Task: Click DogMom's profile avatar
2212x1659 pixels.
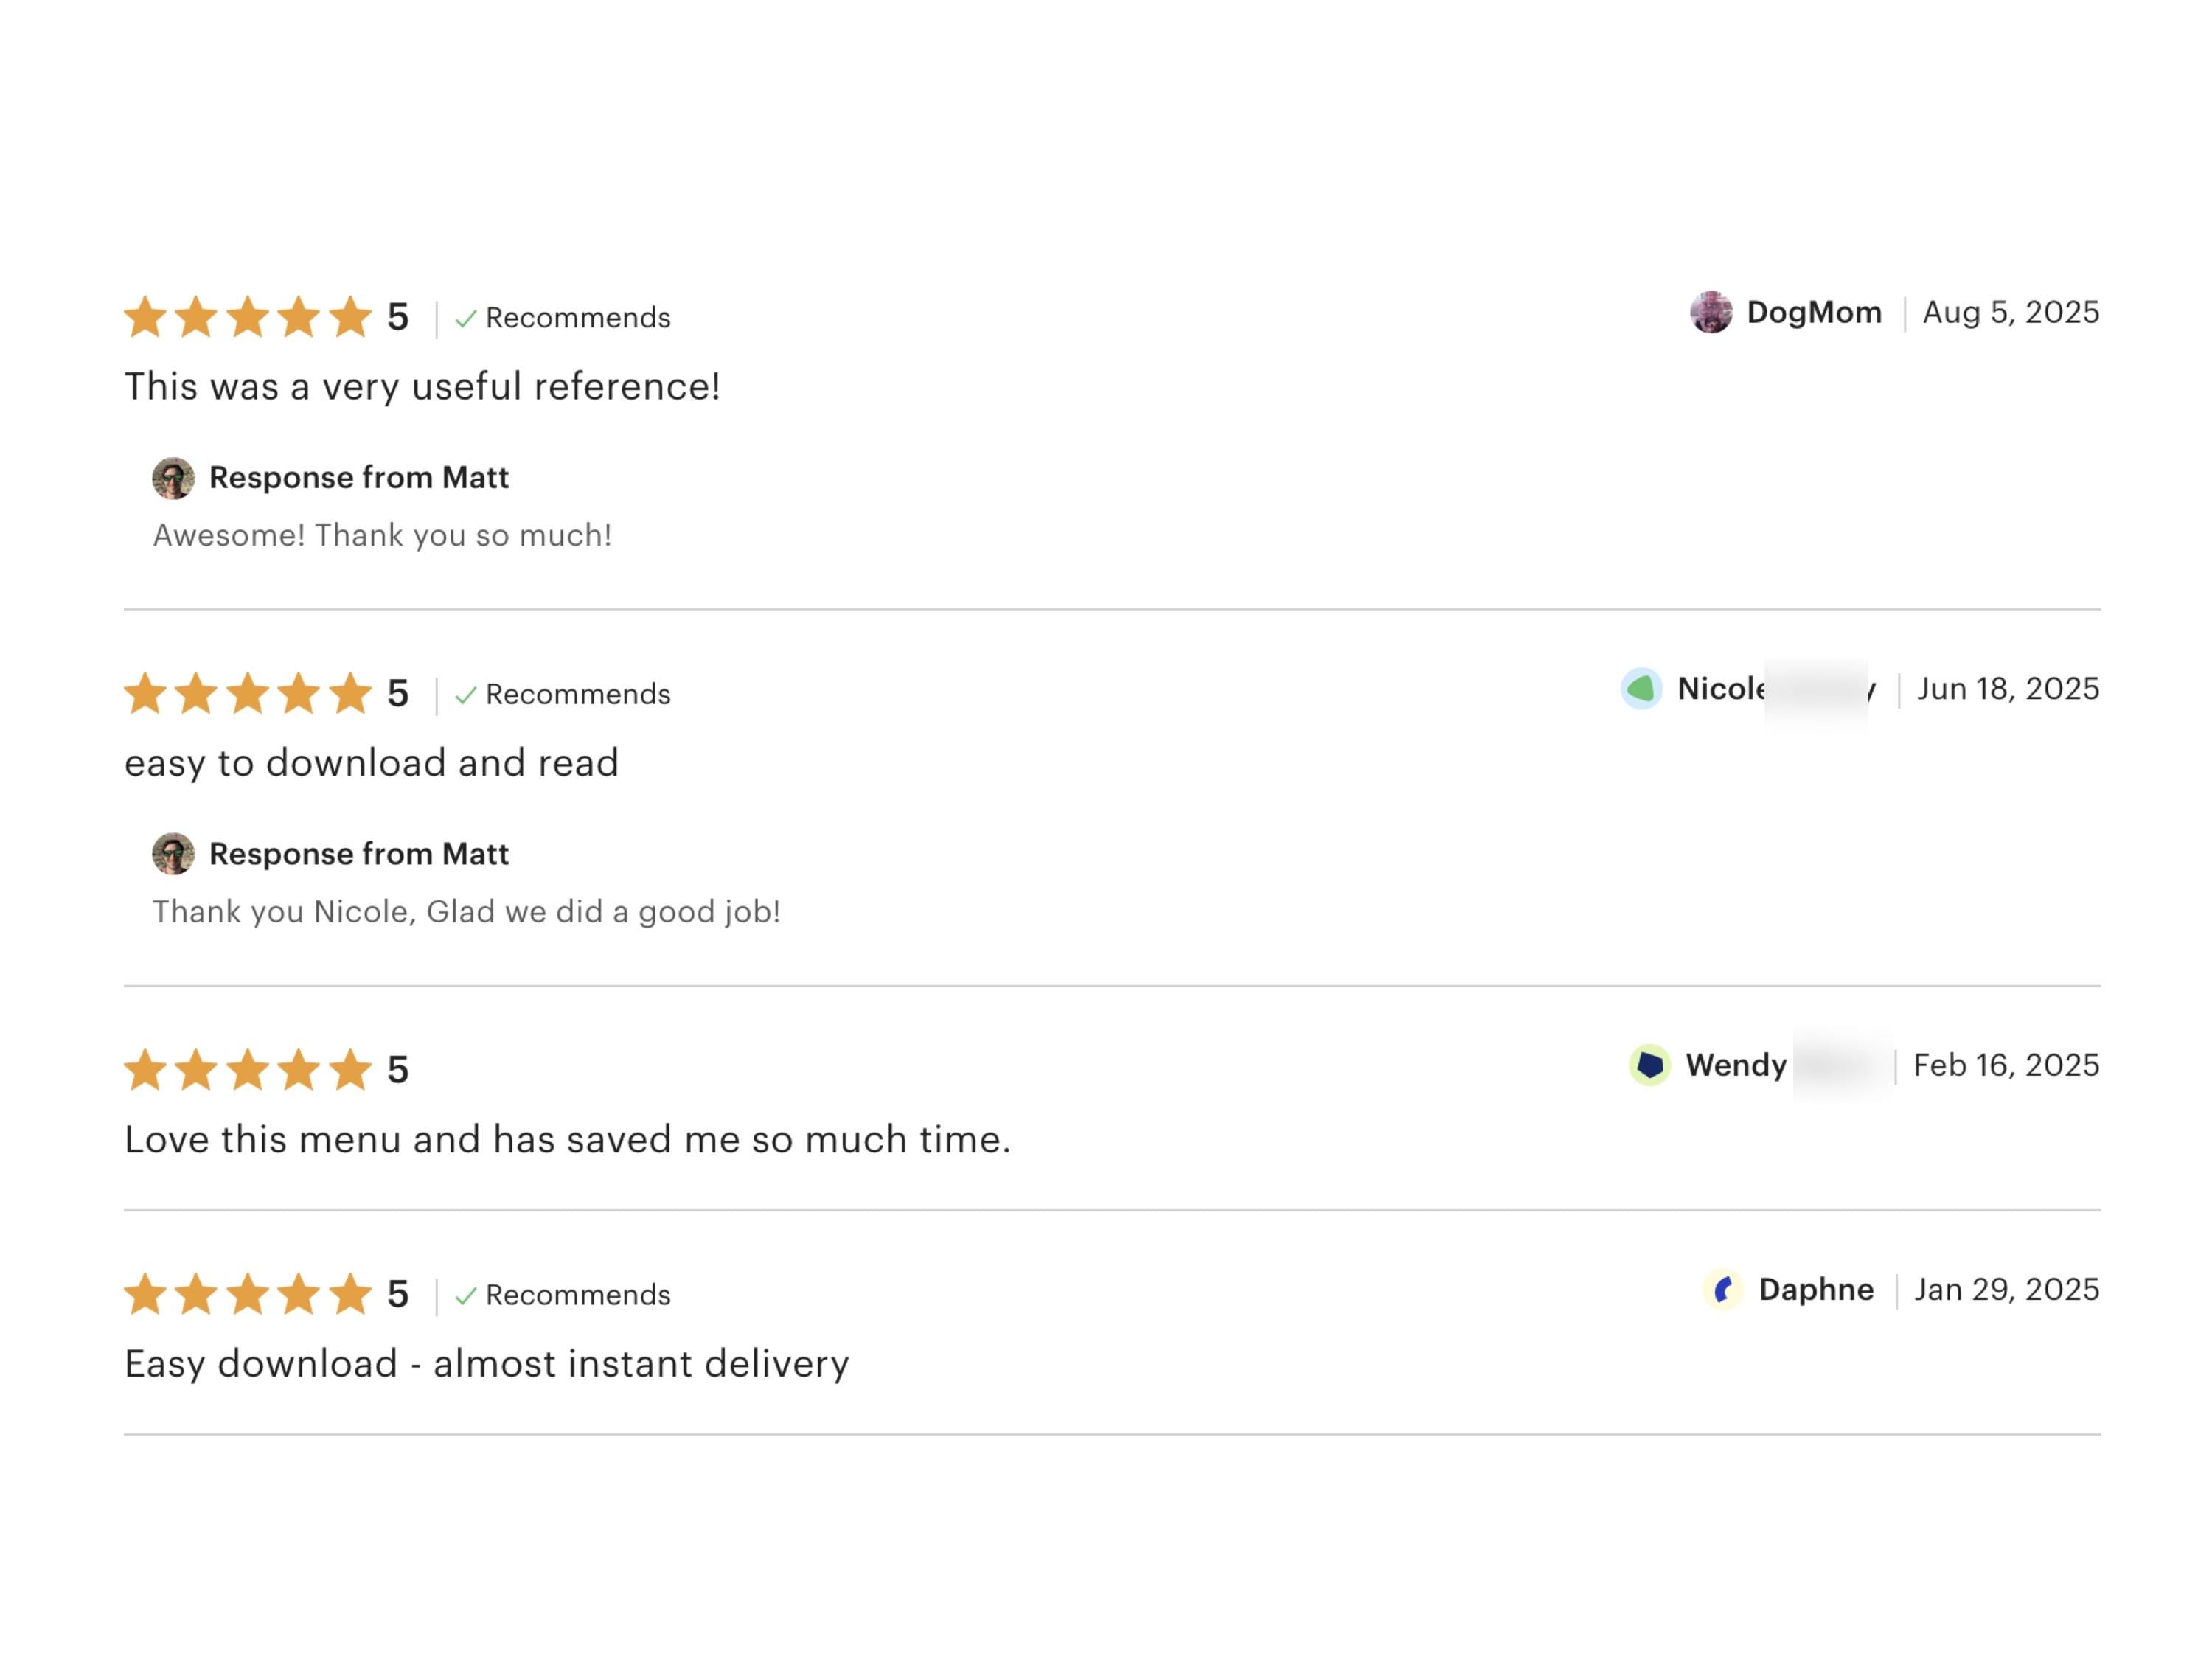Action: (1711, 312)
